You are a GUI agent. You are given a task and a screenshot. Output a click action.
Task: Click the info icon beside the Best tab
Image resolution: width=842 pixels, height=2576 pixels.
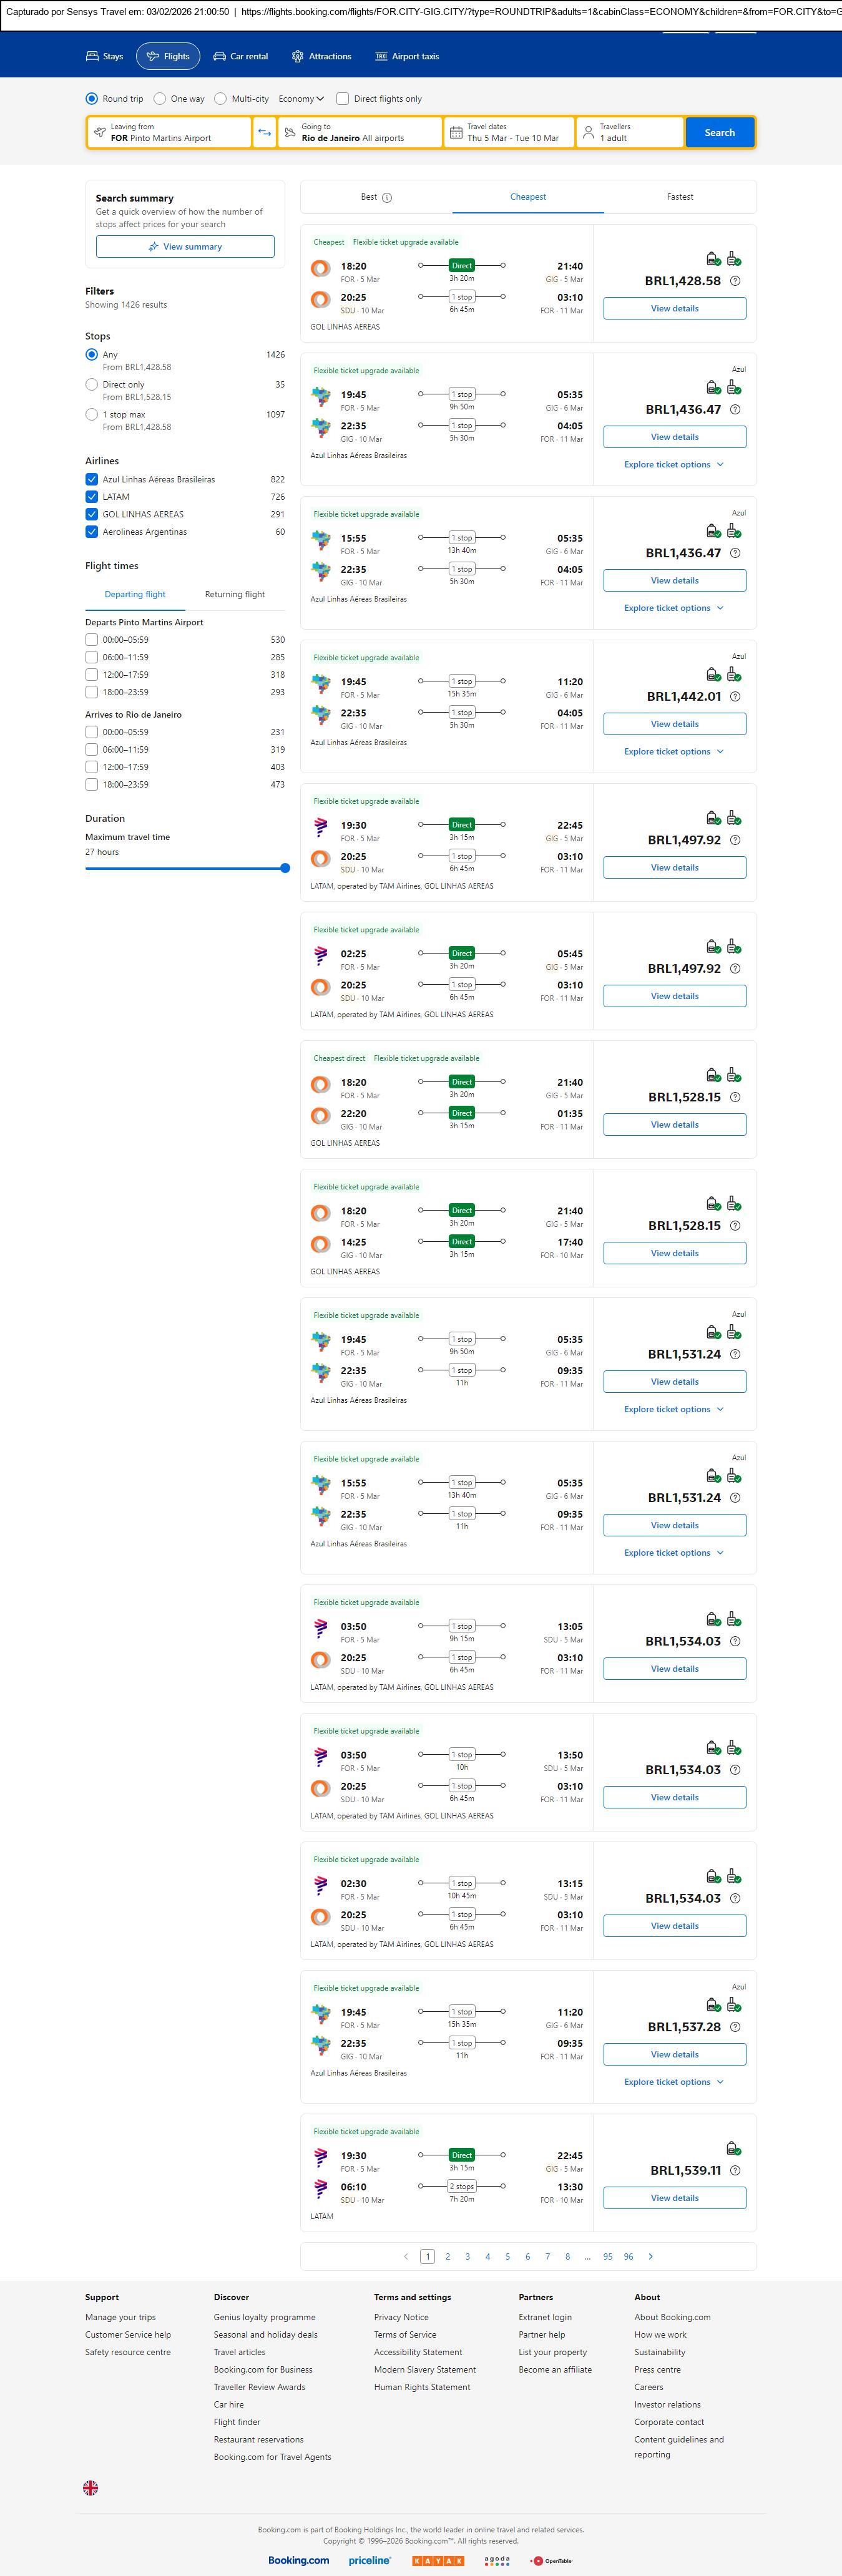(387, 198)
